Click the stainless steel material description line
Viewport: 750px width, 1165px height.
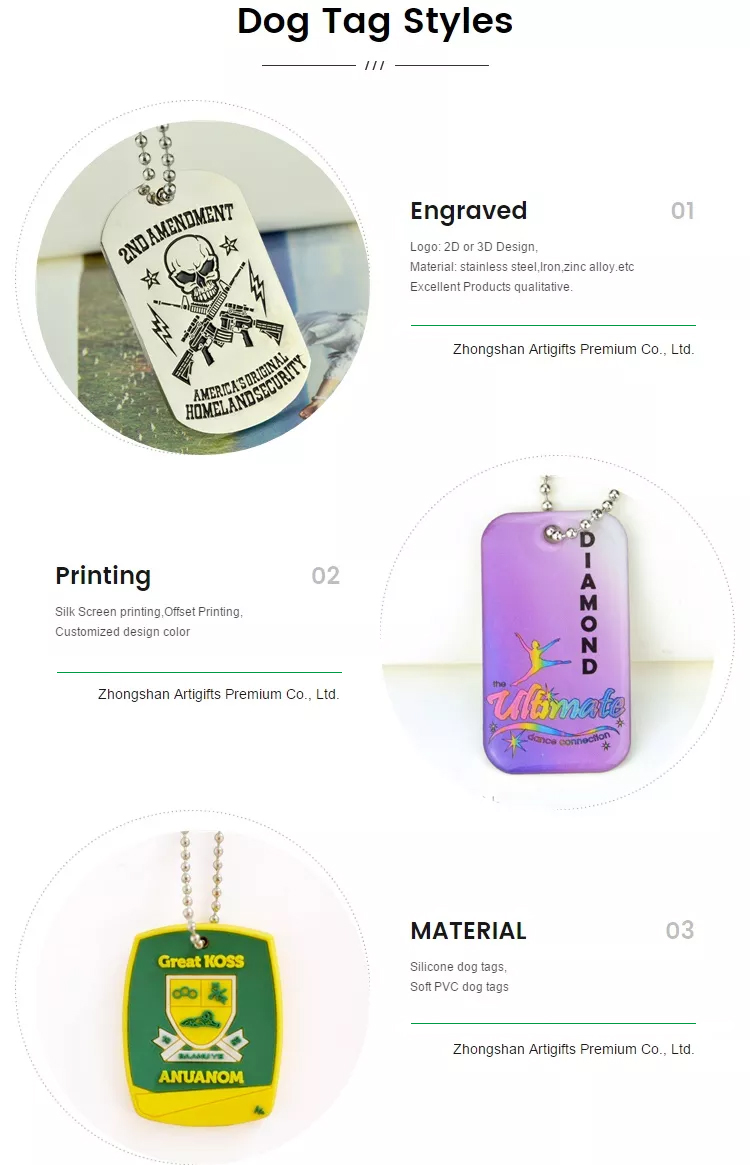point(522,267)
